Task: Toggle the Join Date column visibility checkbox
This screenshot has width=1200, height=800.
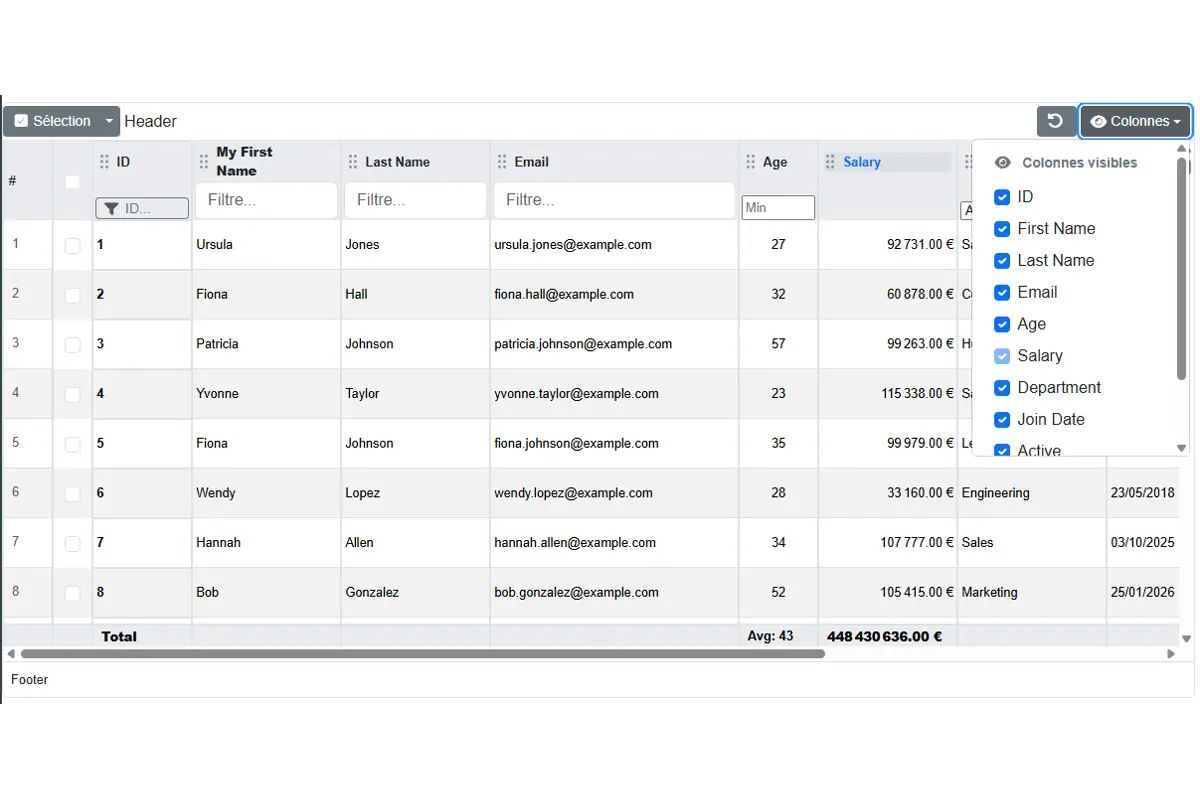Action: point(1002,420)
